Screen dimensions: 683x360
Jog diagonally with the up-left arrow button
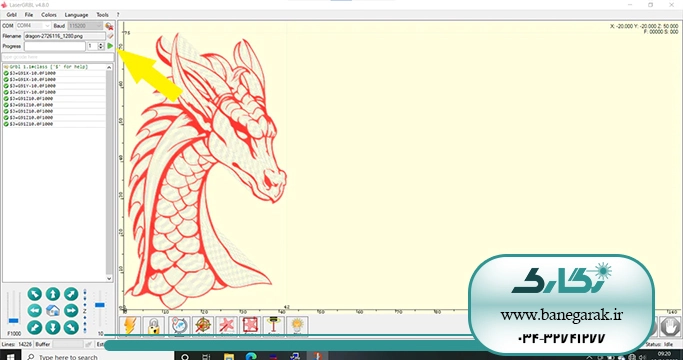tap(34, 294)
